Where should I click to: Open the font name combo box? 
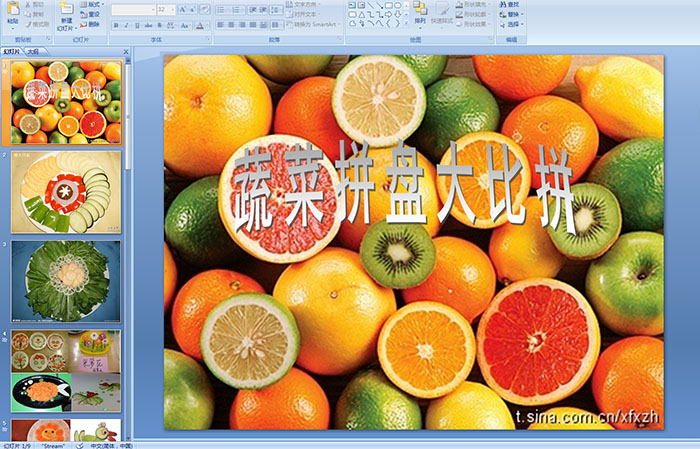pos(133,9)
